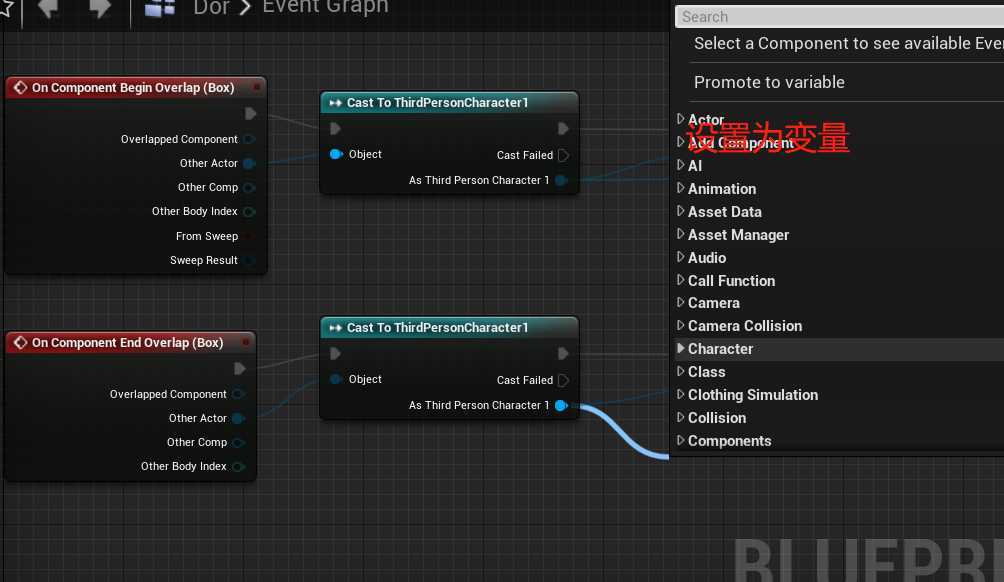
Task: Select the On Component End Overlap (Box) node title
Action: point(127,343)
